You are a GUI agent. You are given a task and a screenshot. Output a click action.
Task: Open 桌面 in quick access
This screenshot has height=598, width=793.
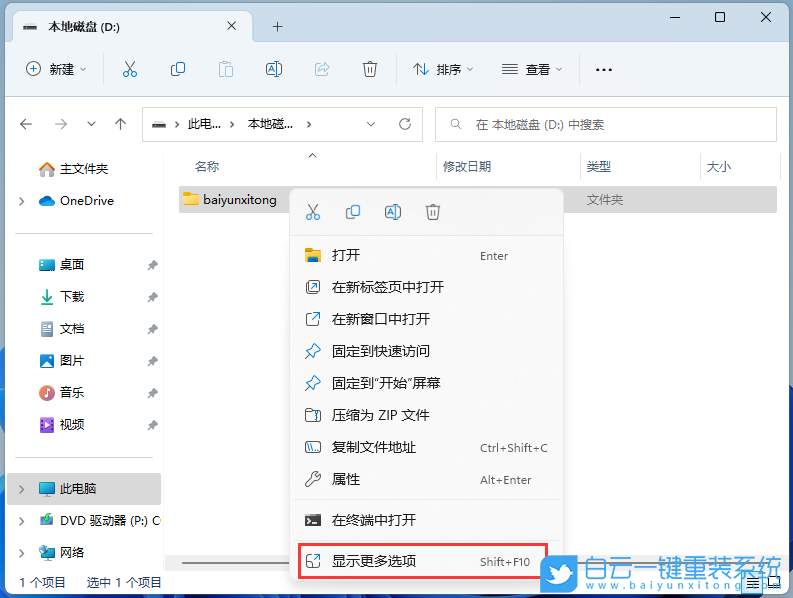click(x=62, y=265)
